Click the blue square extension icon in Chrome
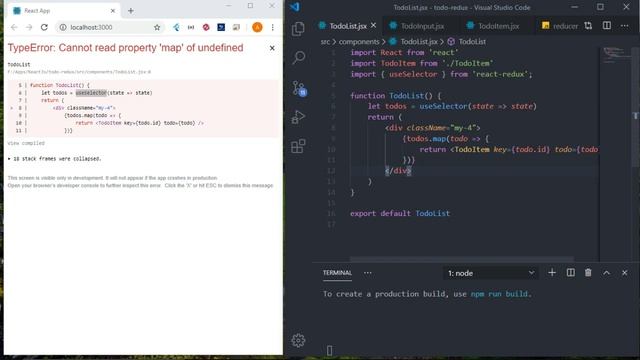This screenshot has height=360, width=640. [221, 27]
